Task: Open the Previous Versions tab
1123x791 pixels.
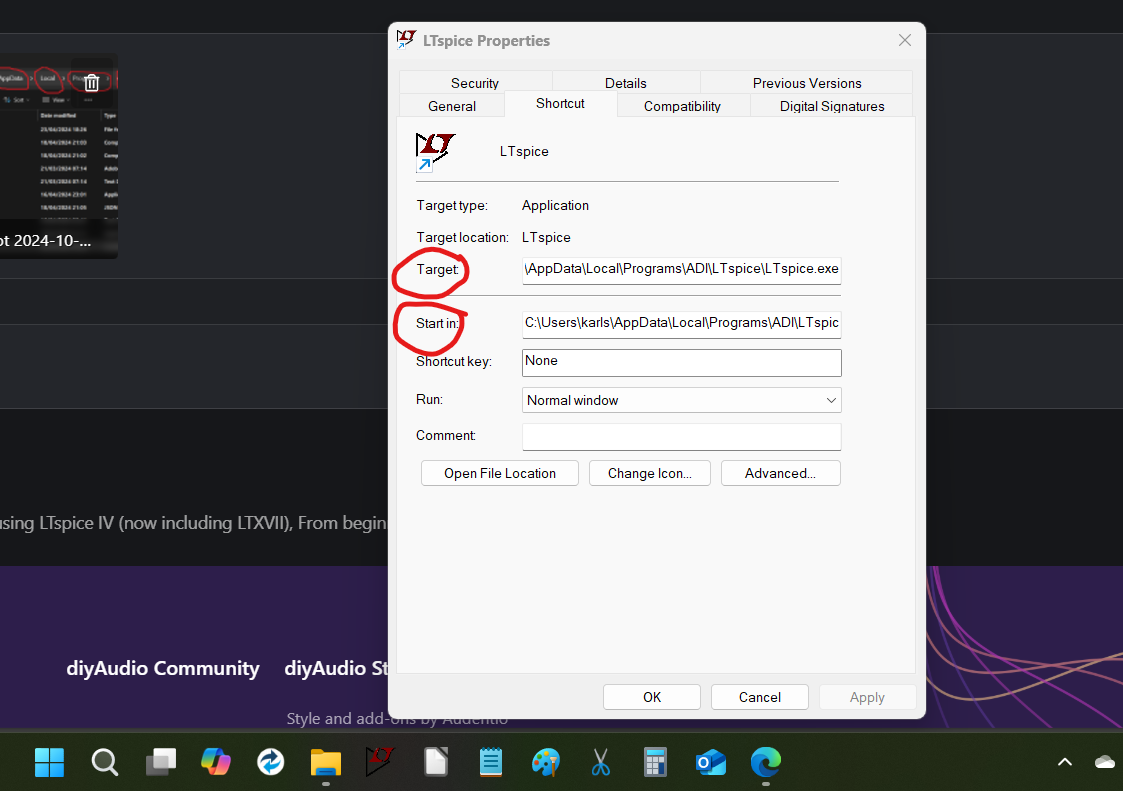Action: 806,83
